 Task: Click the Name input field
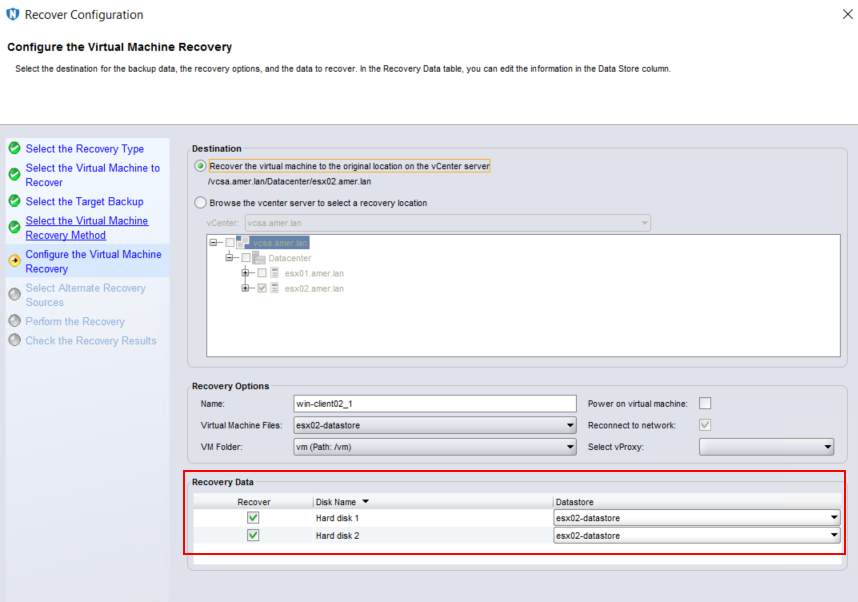[434, 404]
